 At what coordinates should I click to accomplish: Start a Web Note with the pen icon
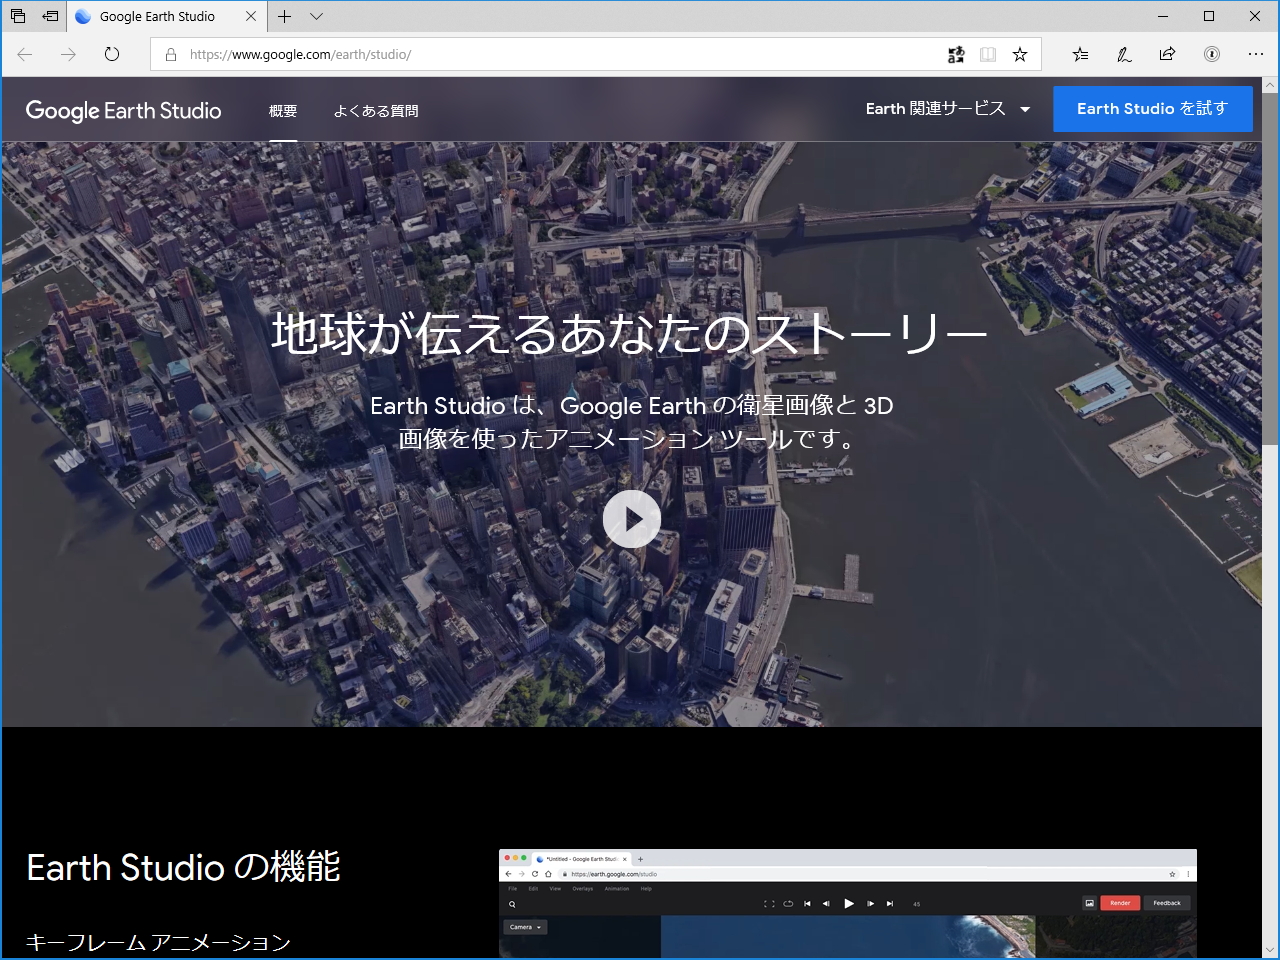[x=1123, y=55]
